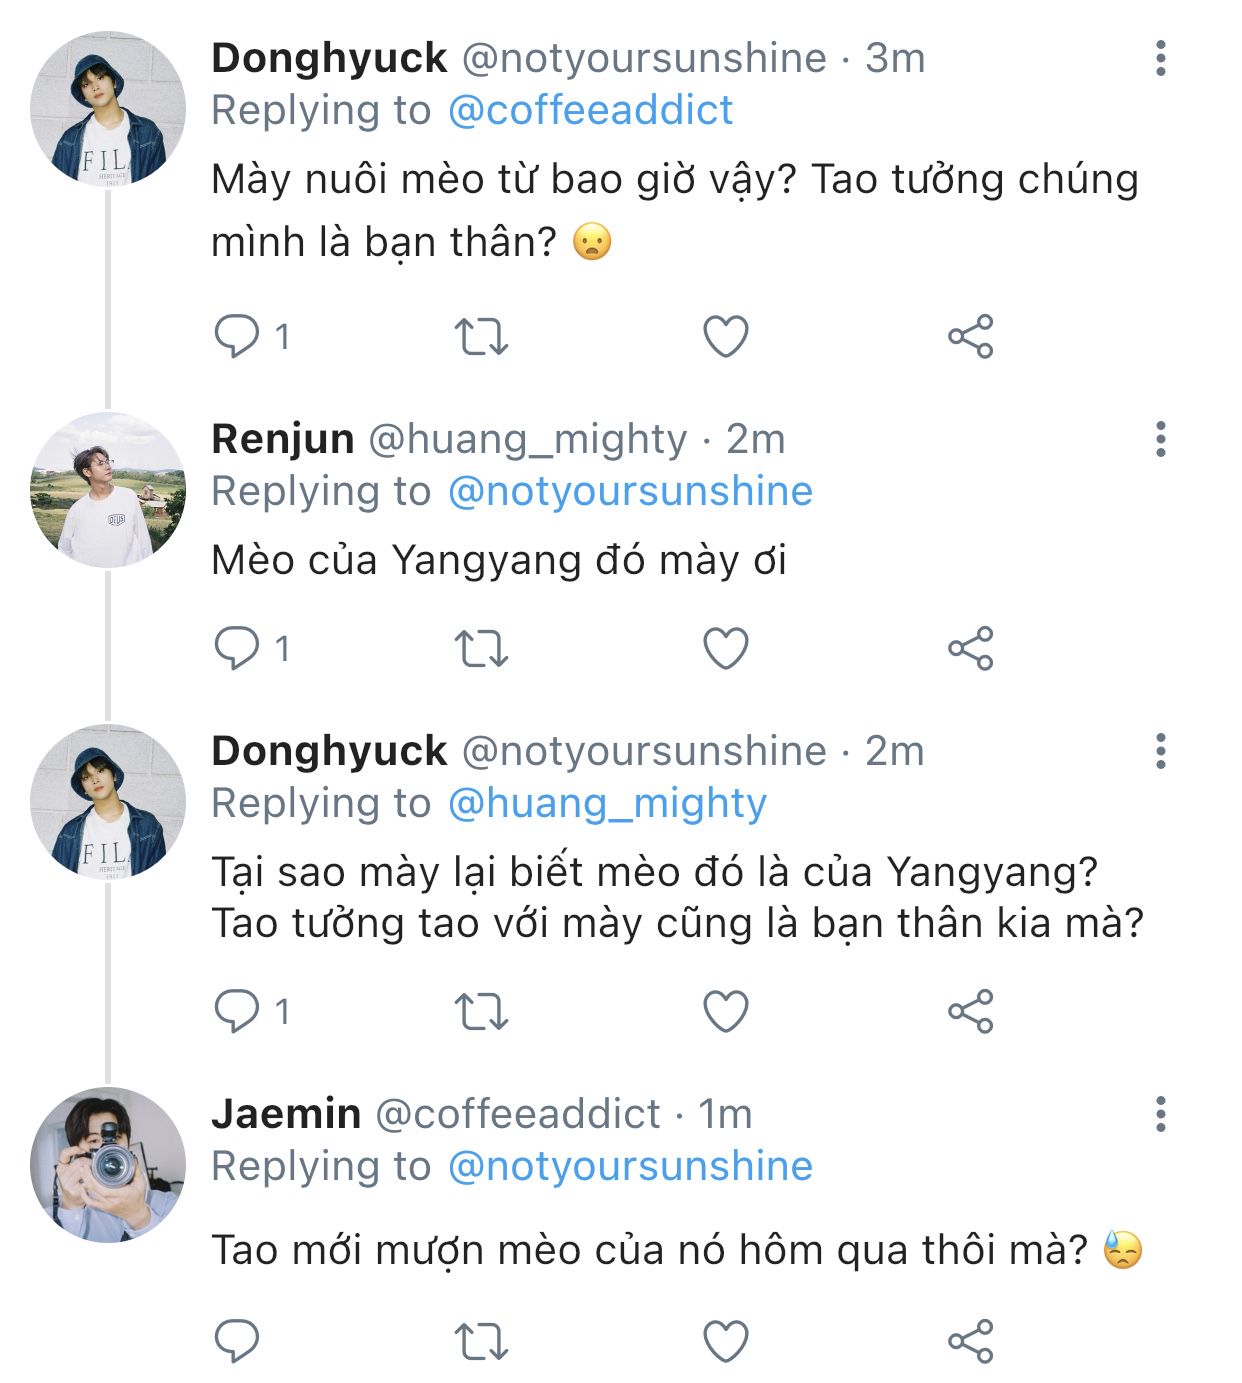This screenshot has width=1242, height=1383.
Task: Like Donghyuck's tweet about raising a cat
Action: (x=726, y=336)
